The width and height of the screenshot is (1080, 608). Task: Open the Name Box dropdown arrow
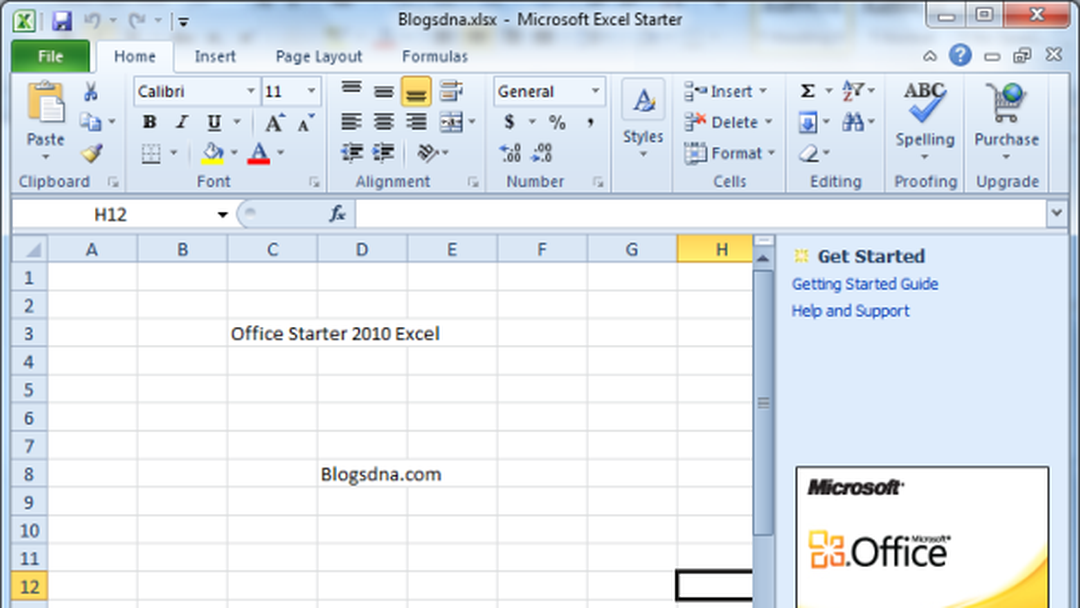[222, 215]
